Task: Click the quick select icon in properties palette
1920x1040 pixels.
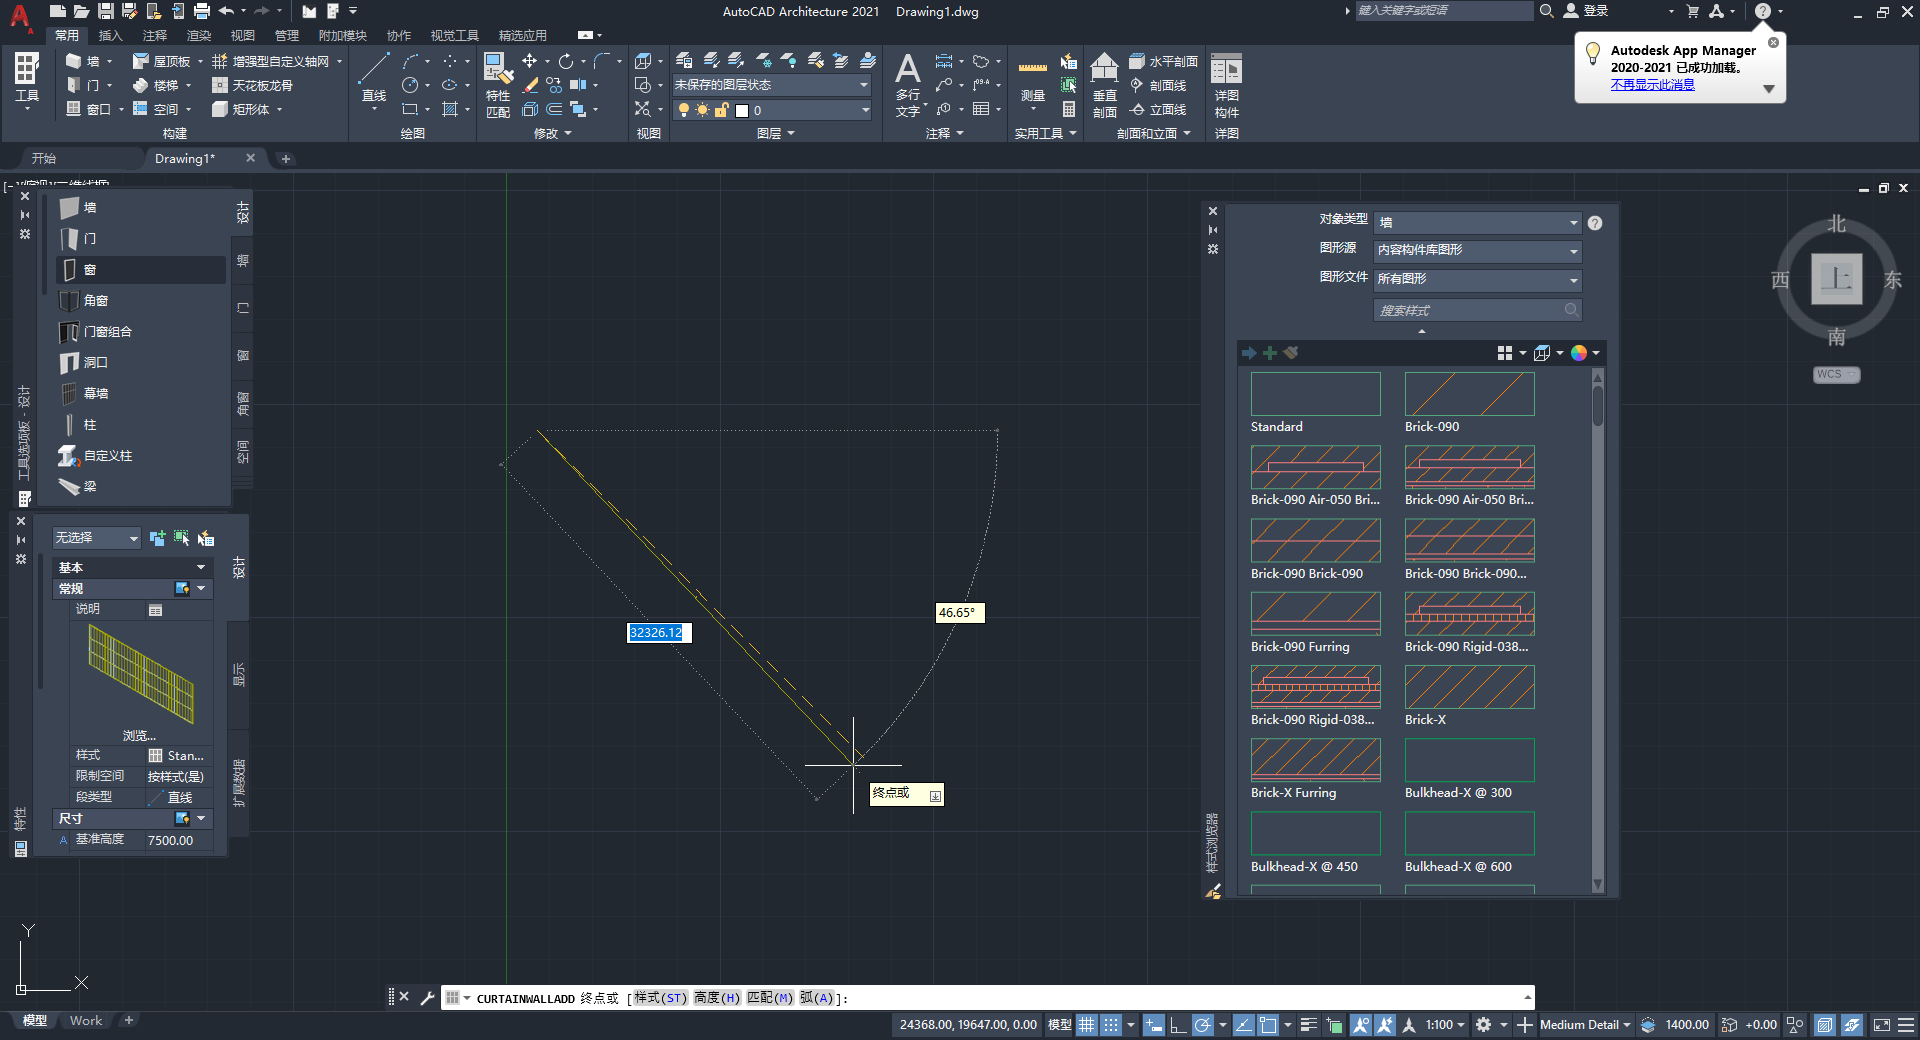Action: pyautogui.click(x=205, y=538)
